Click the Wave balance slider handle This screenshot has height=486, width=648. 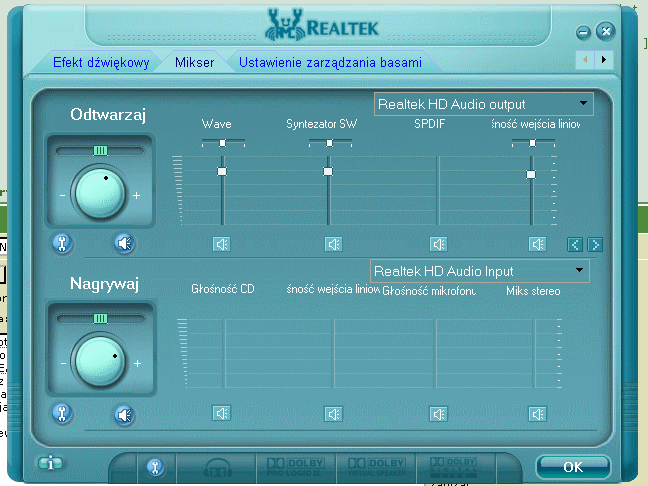[222, 143]
